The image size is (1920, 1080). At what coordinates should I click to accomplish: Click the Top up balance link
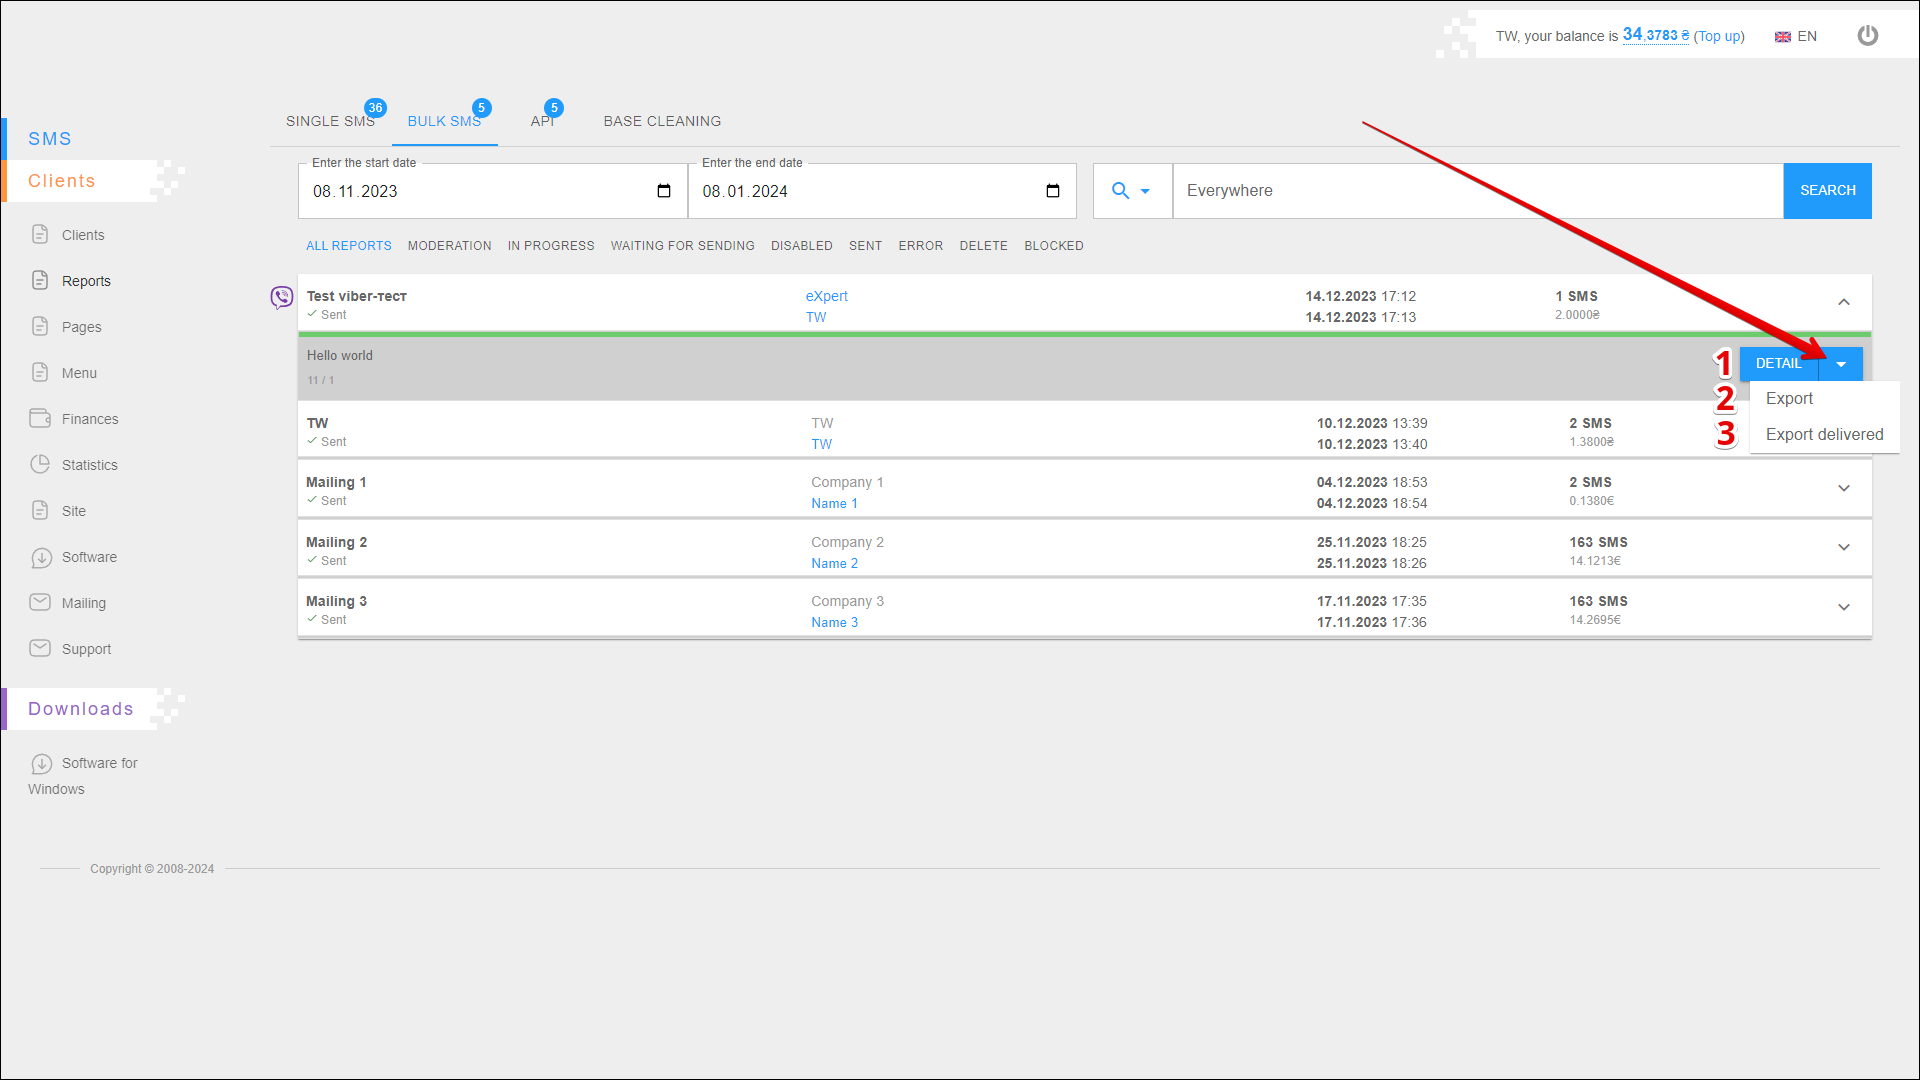point(1719,37)
